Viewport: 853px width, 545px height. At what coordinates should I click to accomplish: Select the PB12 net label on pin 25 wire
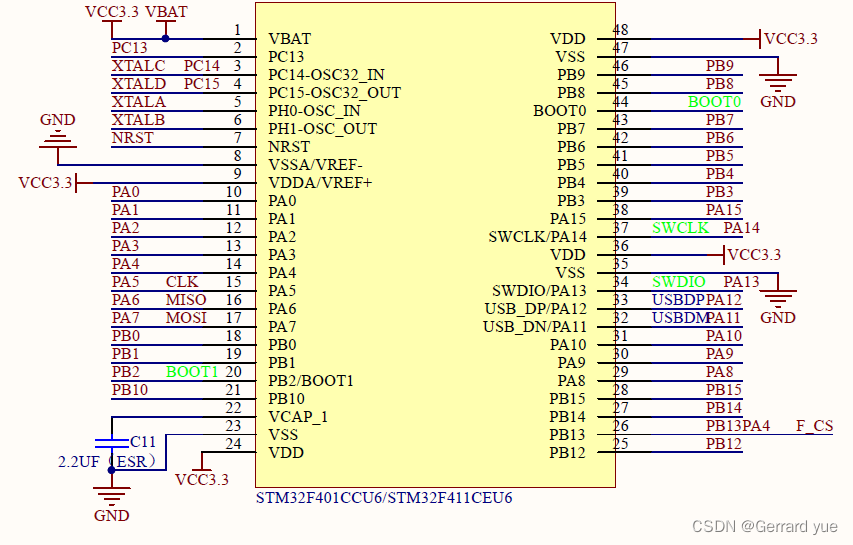(724, 444)
